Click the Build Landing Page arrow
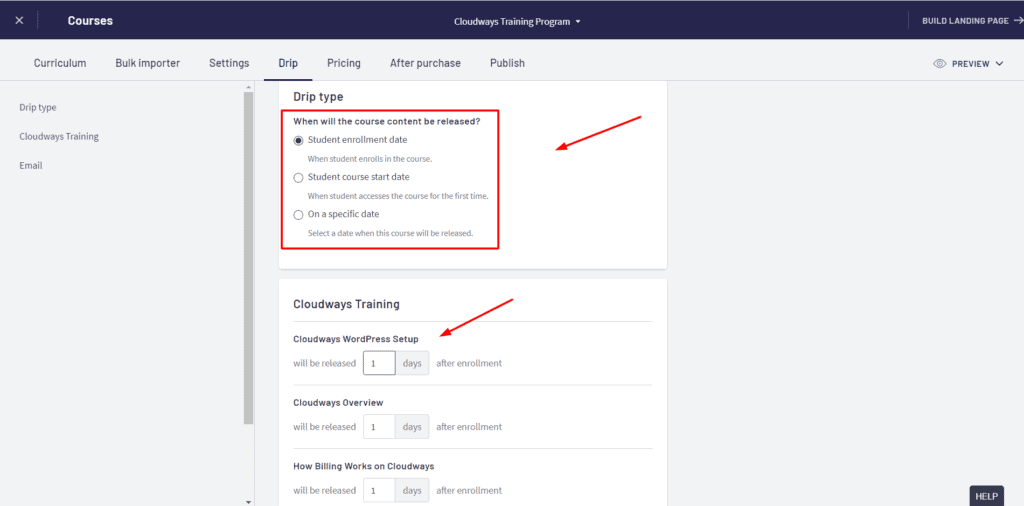This screenshot has height=506, width=1024. click(1015, 20)
